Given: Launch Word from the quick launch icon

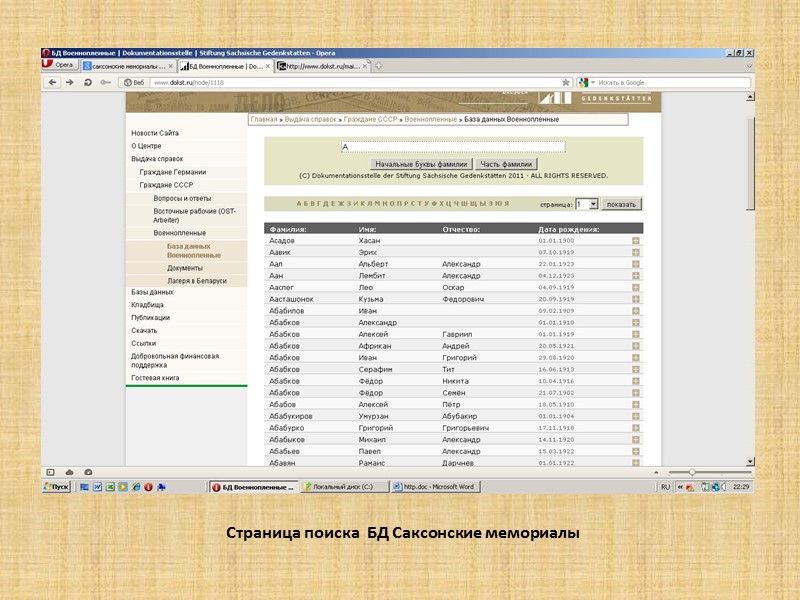Looking at the screenshot, I should point(97,487).
